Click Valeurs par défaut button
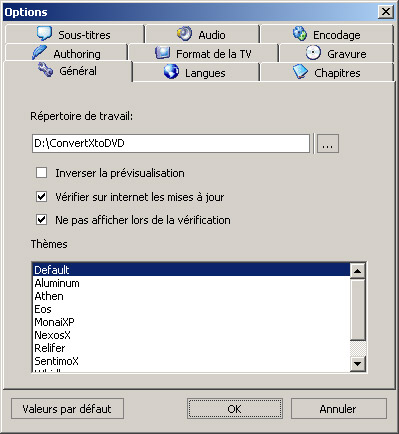The image size is (399, 434). point(67,409)
